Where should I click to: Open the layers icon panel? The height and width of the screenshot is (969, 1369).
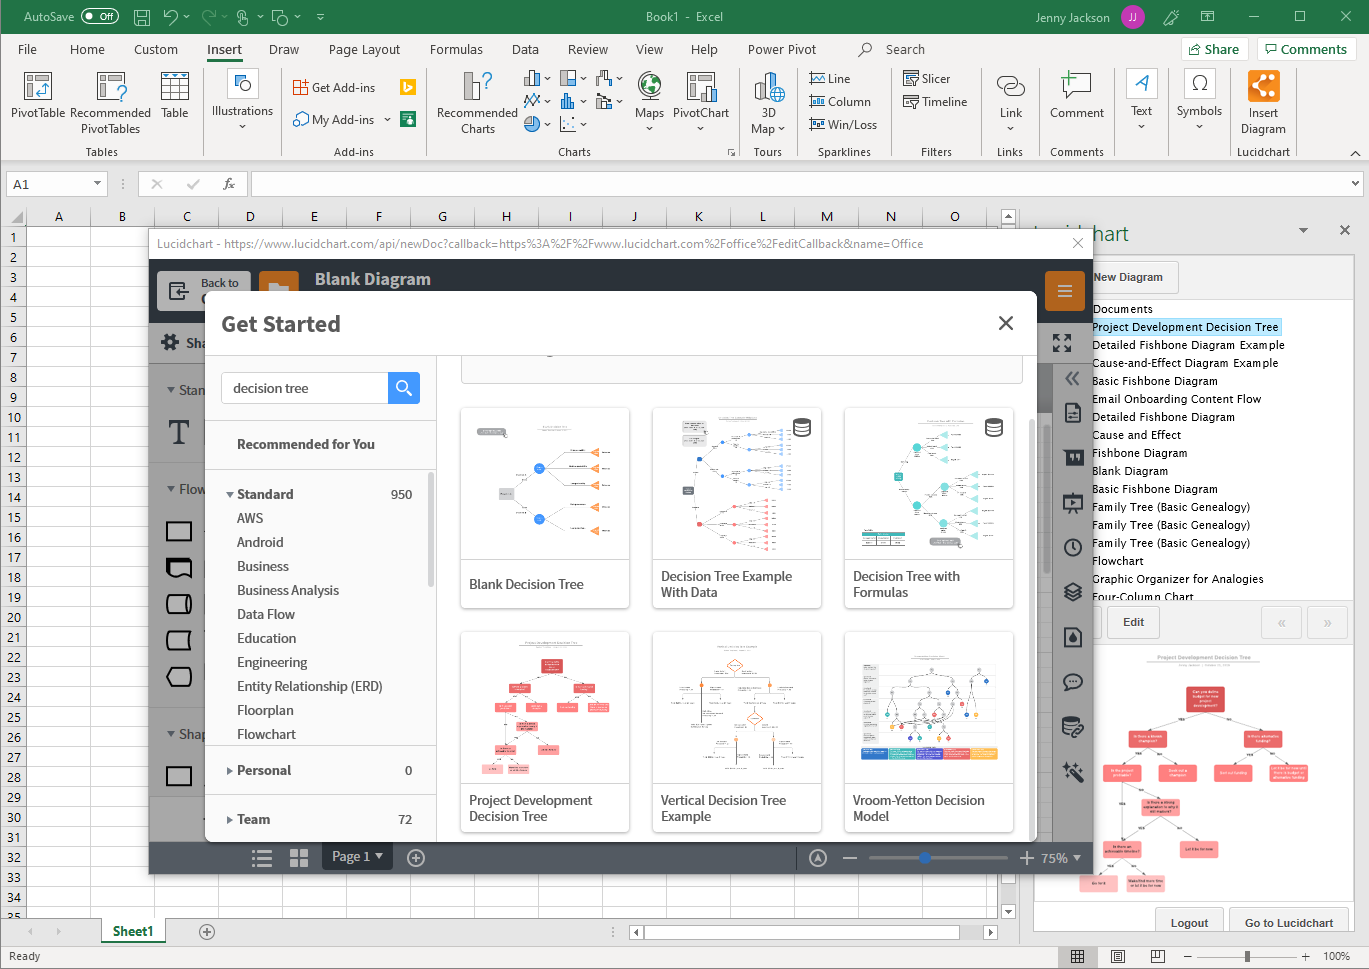(x=1073, y=592)
